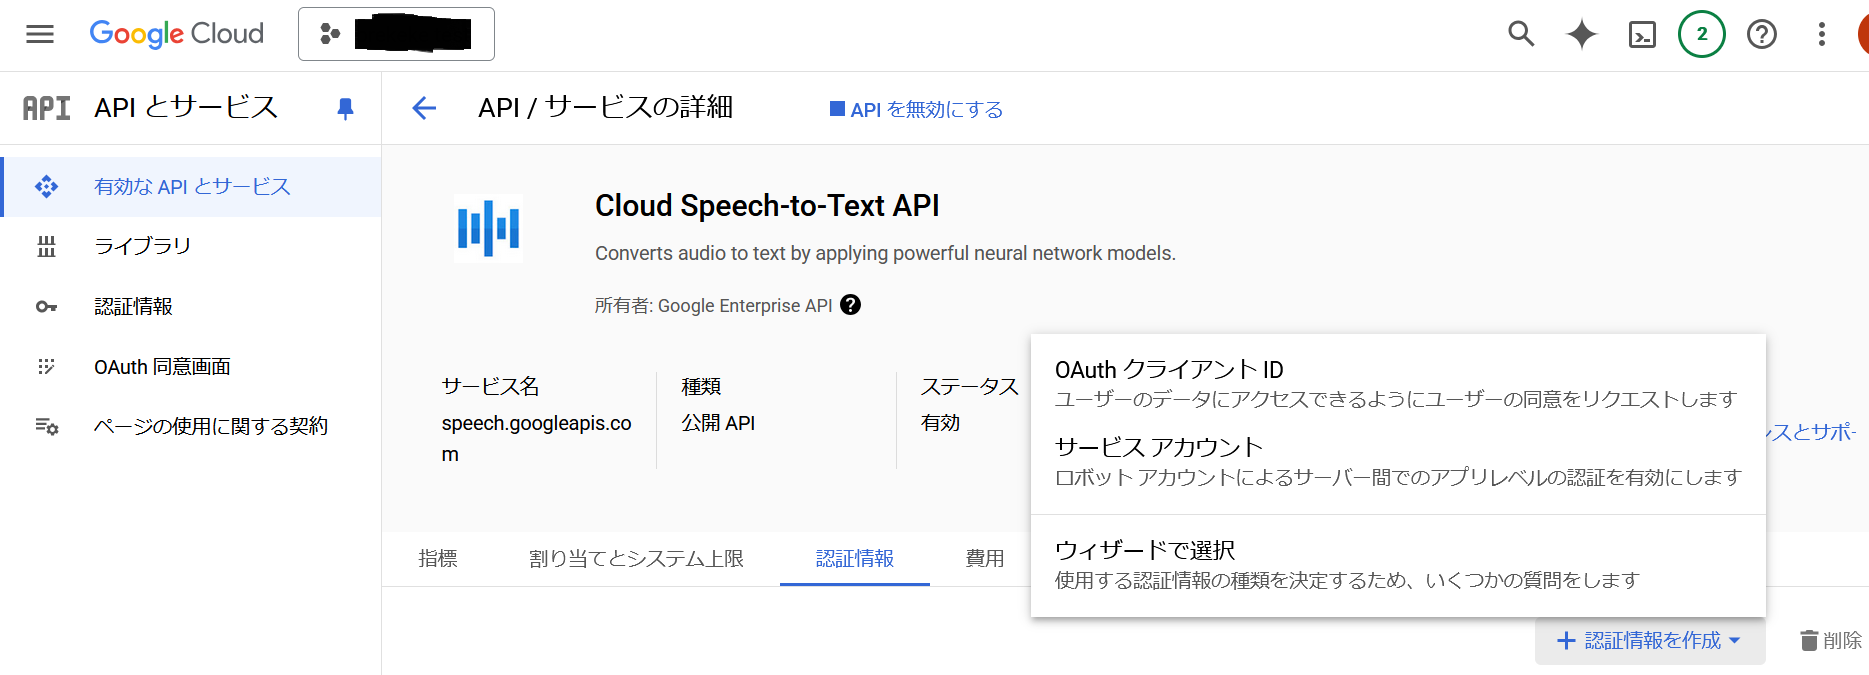1869x675 pixels.
Task: Open the help question mark icon
Action: [1761, 35]
